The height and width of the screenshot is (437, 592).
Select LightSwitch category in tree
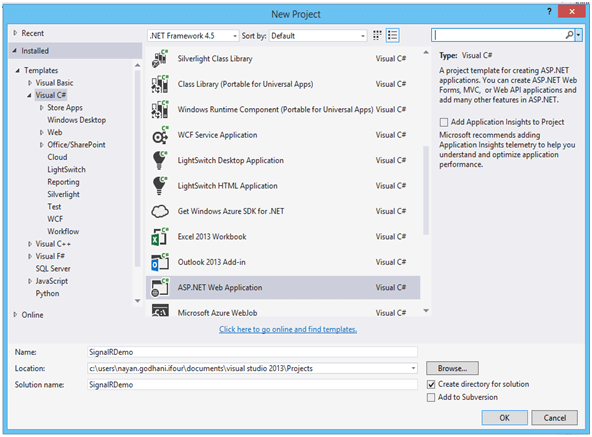click(x=66, y=170)
